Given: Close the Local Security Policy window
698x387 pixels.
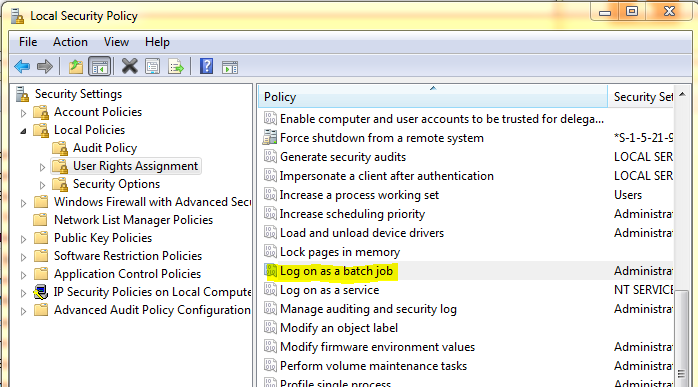Looking at the screenshot, I should (x=669, y=11).
